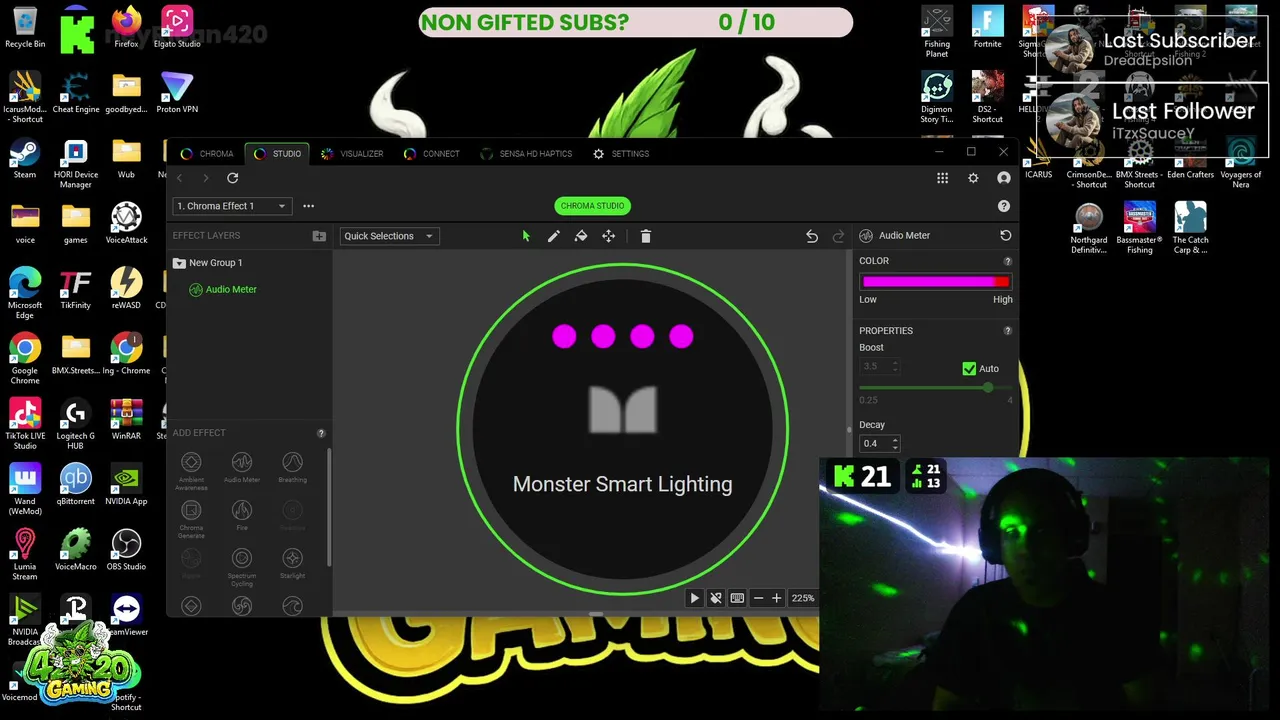Open the gear settings icon near profile
This screenshot has height=720, width=1280.
pyautogui.click(x=973, y=178)
